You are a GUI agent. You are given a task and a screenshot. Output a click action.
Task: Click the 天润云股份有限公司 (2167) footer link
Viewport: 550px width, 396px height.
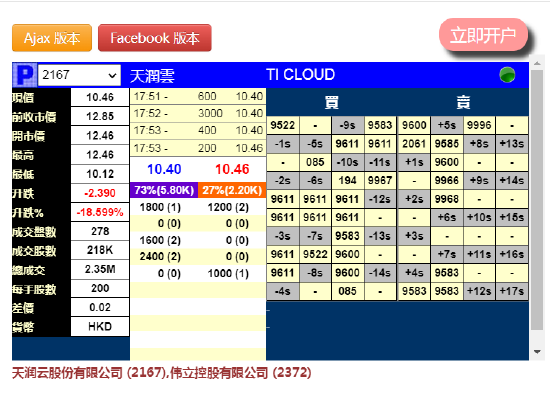89,373
